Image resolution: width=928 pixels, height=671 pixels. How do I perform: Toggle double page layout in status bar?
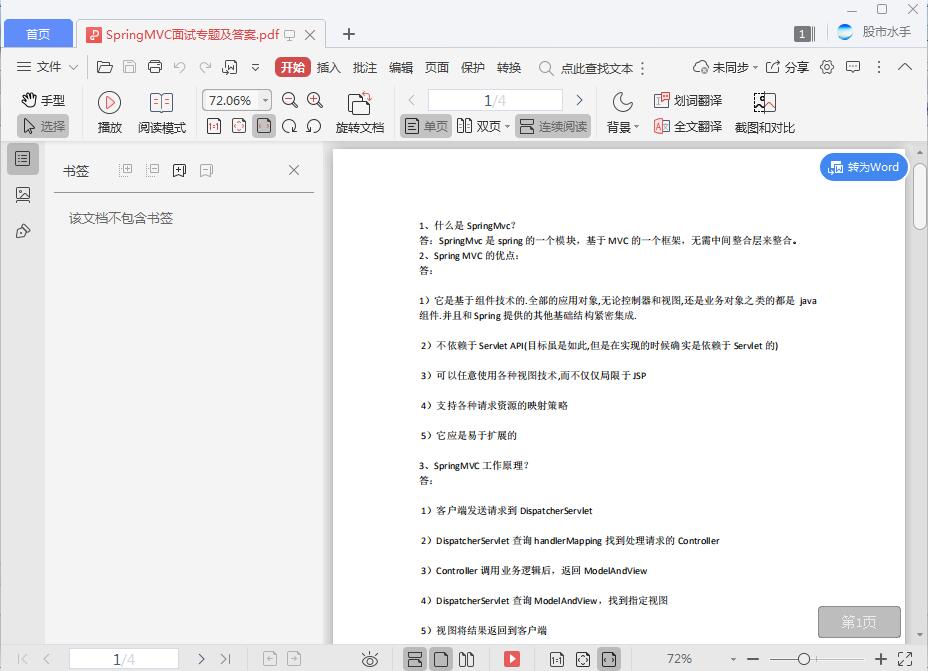tap(466, 659)
